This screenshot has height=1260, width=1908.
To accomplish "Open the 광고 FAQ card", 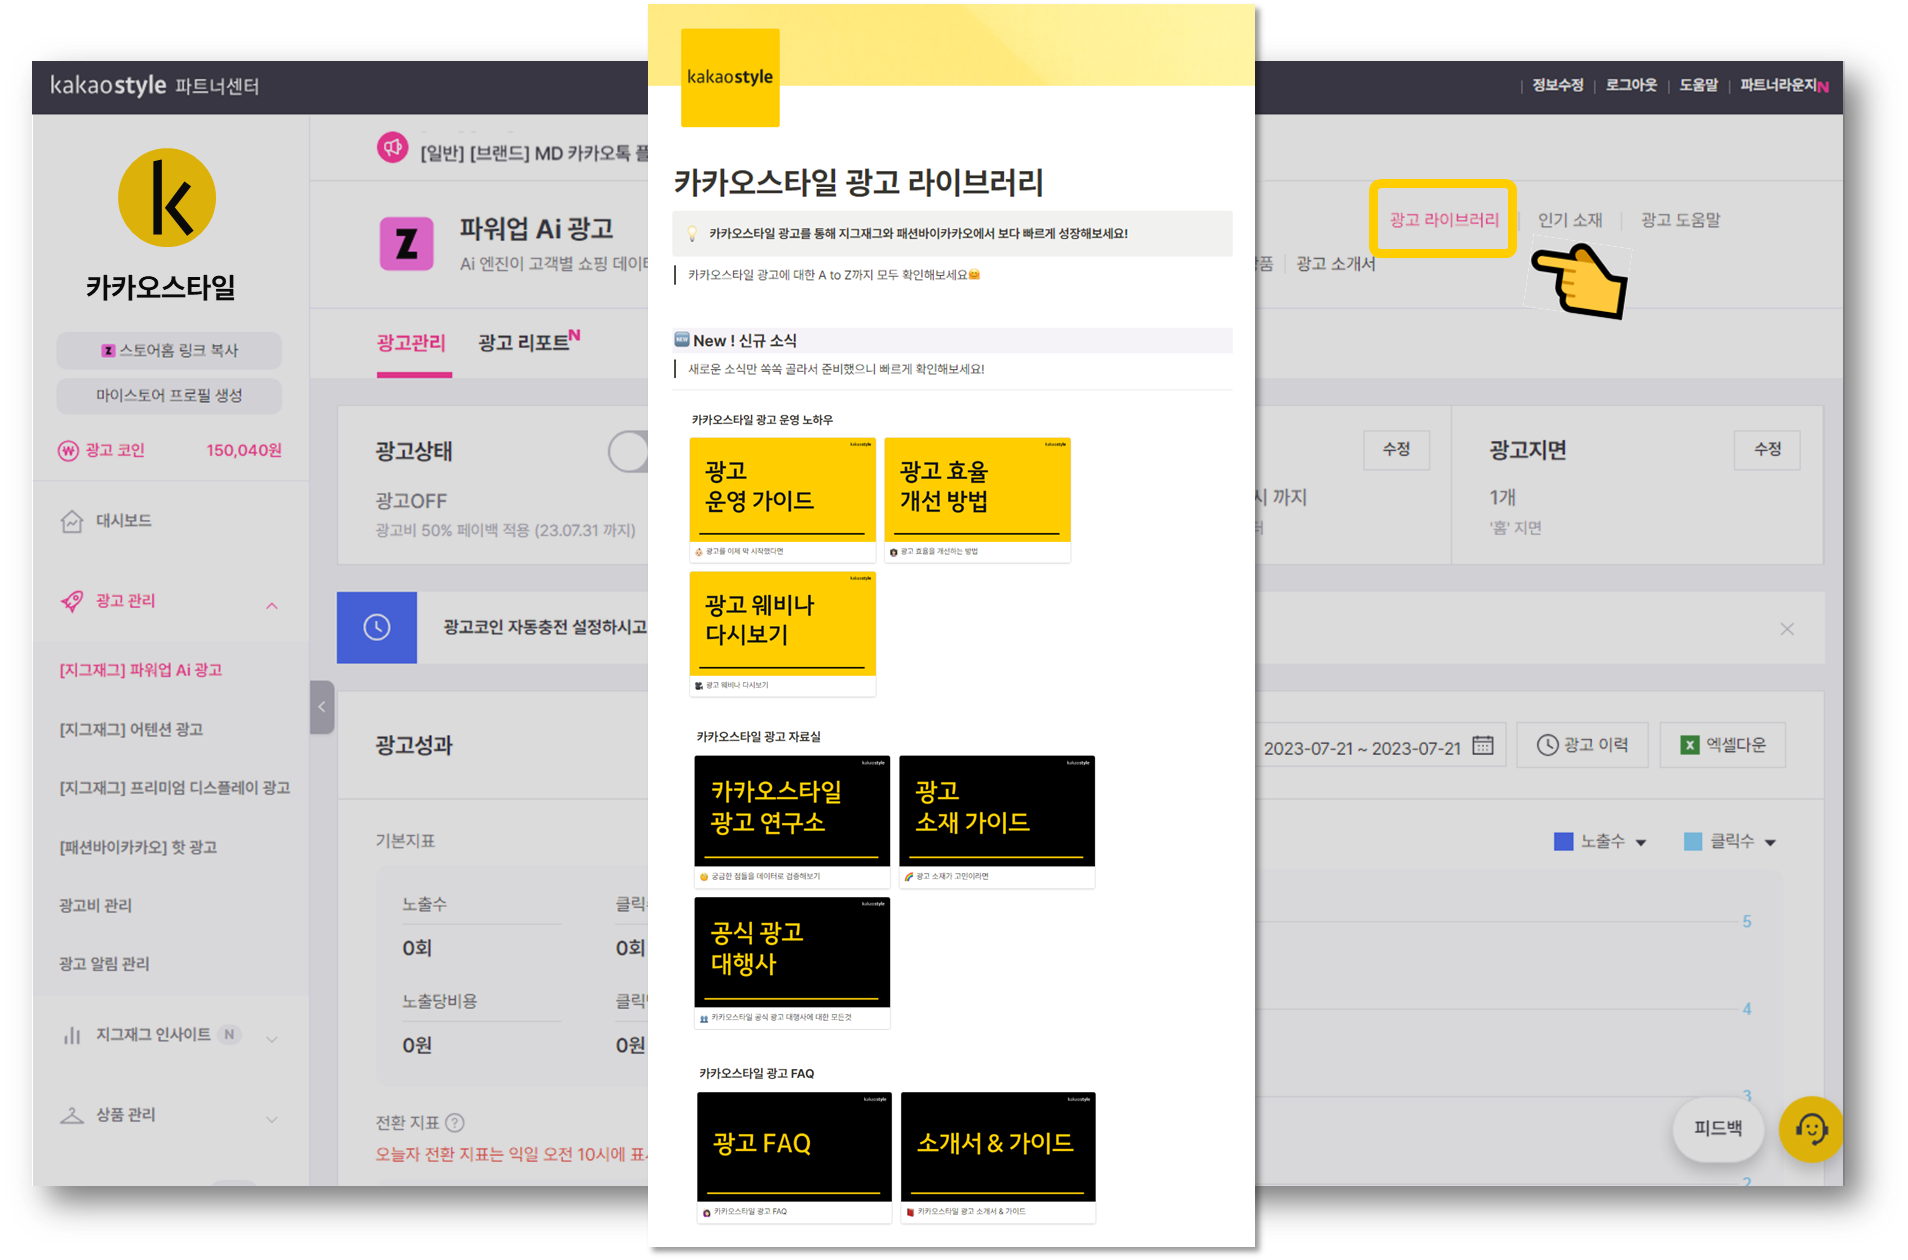I will click(794, 1158).
